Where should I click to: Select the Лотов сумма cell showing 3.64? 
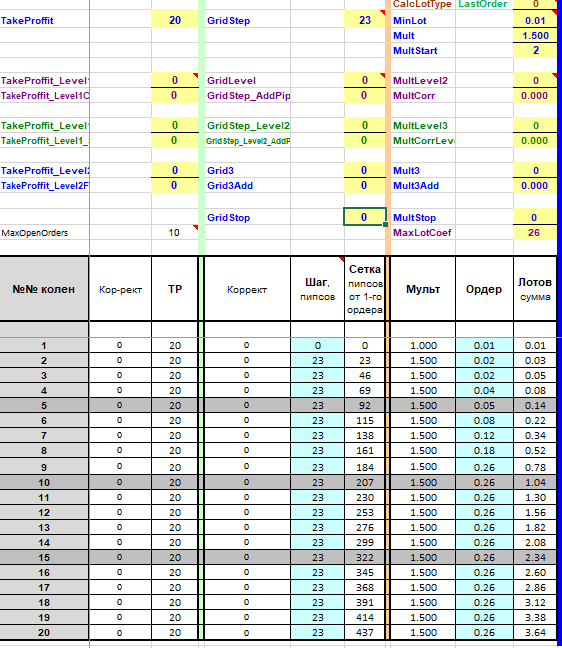(535, 632)
